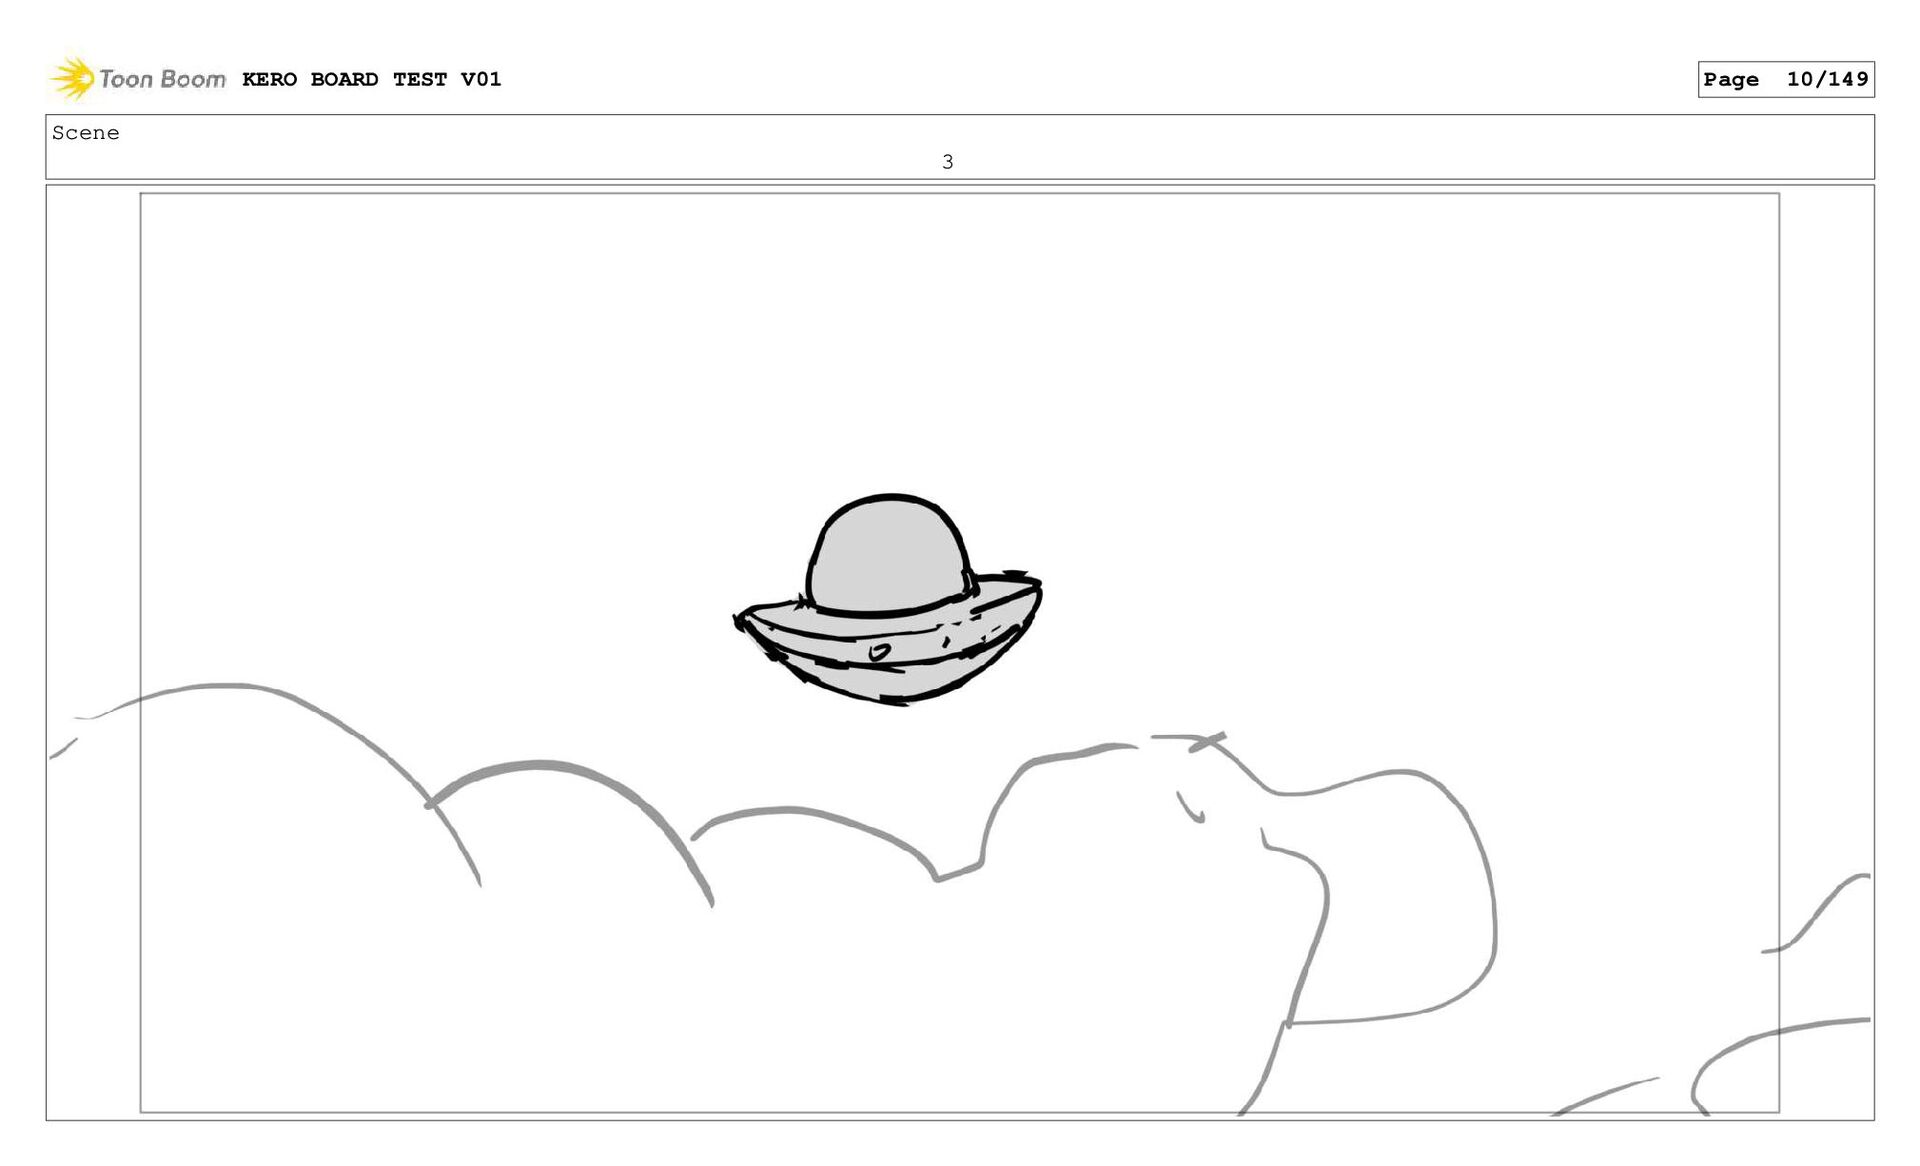Click the Toon Boom starburst logo icon
The height and width of the screenshot is (1166, 1920).
(x=72, y=78)
